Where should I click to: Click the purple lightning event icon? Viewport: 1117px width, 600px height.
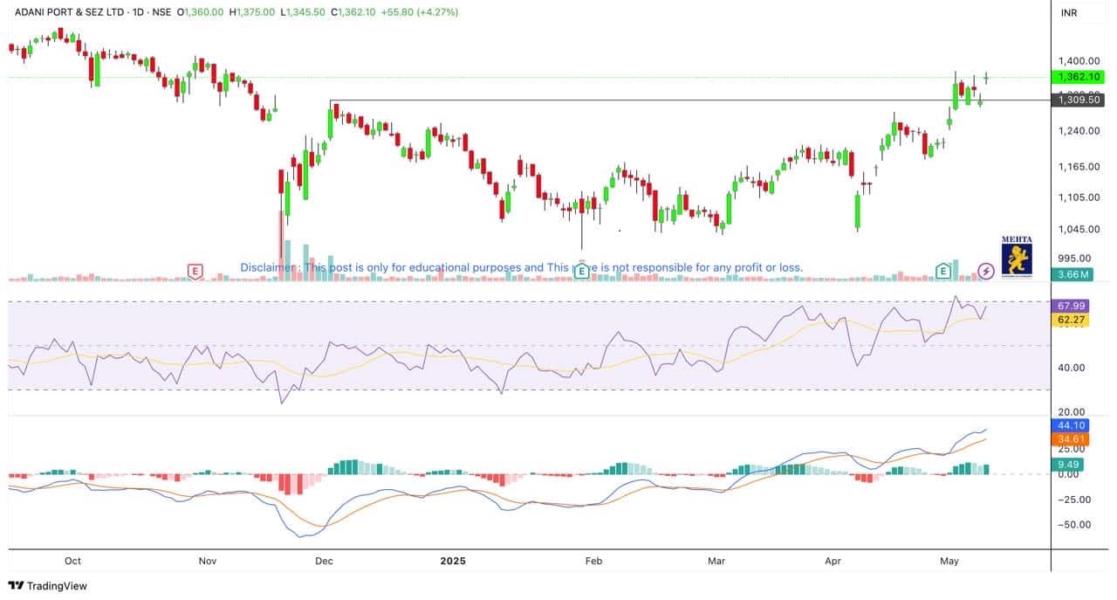click(986, 271)
